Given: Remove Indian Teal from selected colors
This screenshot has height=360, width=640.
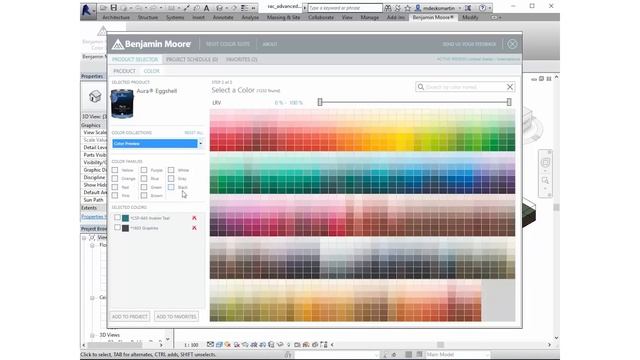Looking at the screenshot, I should pyautogui.click(x=194, y=218).
